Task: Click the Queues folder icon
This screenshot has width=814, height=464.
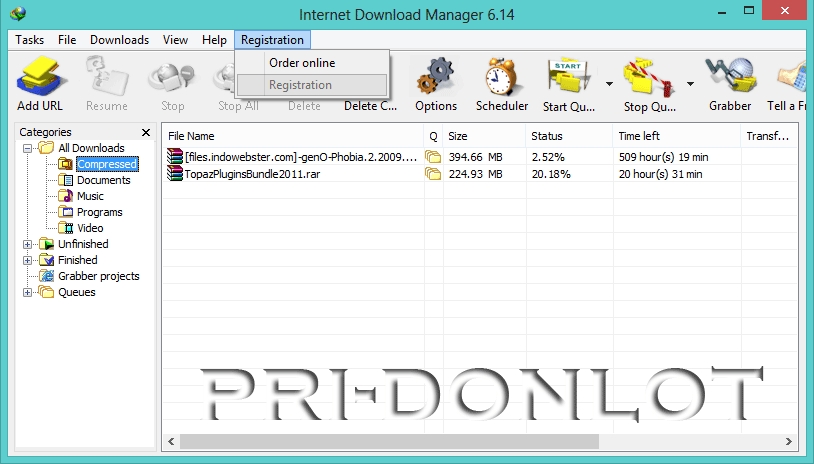Action: [47, 292]
